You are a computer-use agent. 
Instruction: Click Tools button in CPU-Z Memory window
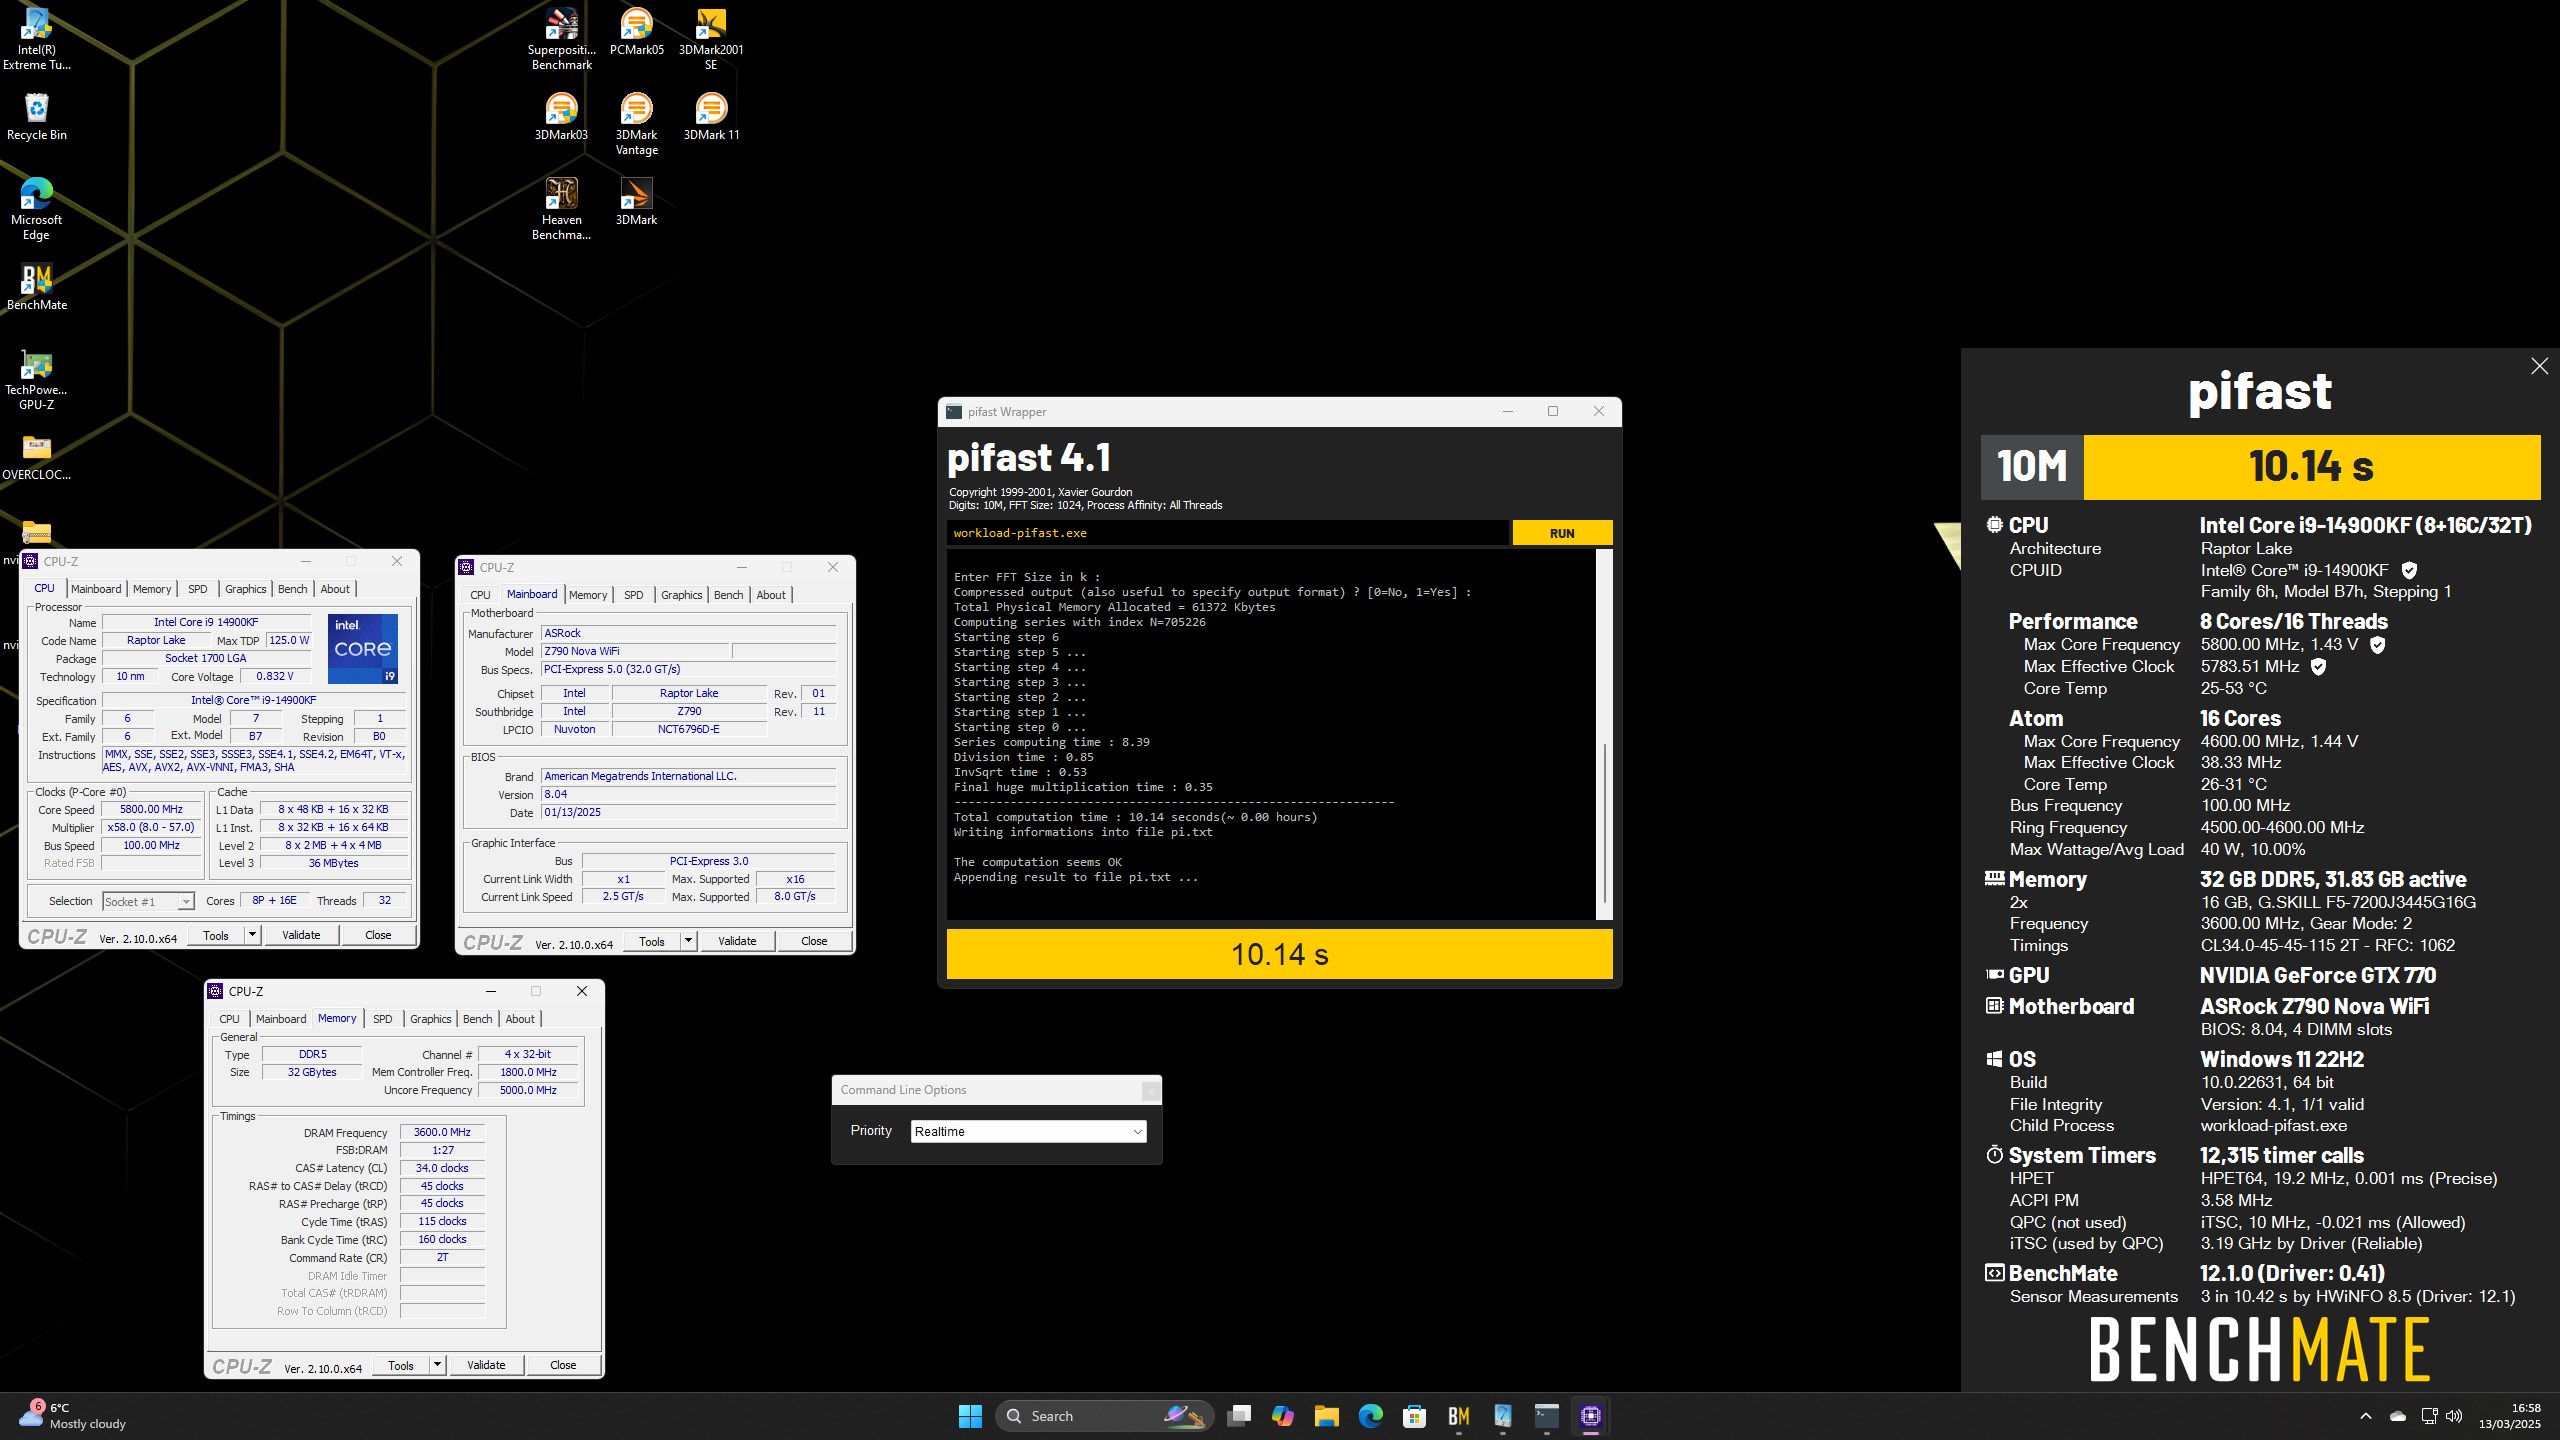click(401, 1365)
